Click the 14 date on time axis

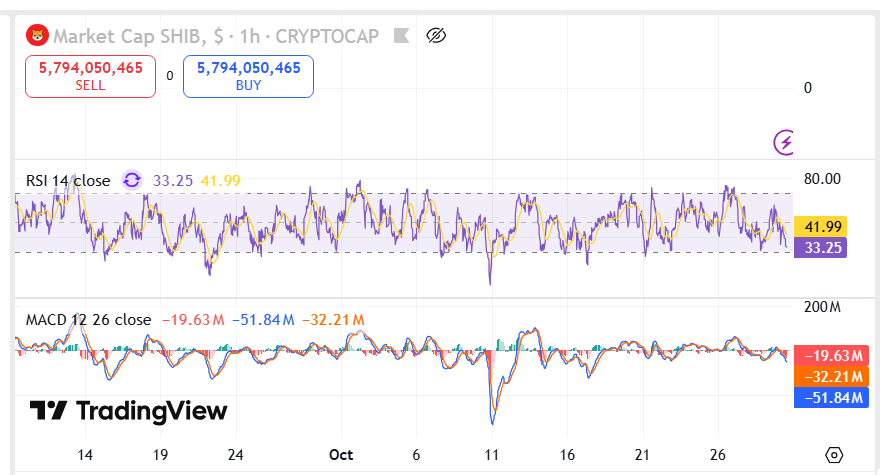(85, 455)
